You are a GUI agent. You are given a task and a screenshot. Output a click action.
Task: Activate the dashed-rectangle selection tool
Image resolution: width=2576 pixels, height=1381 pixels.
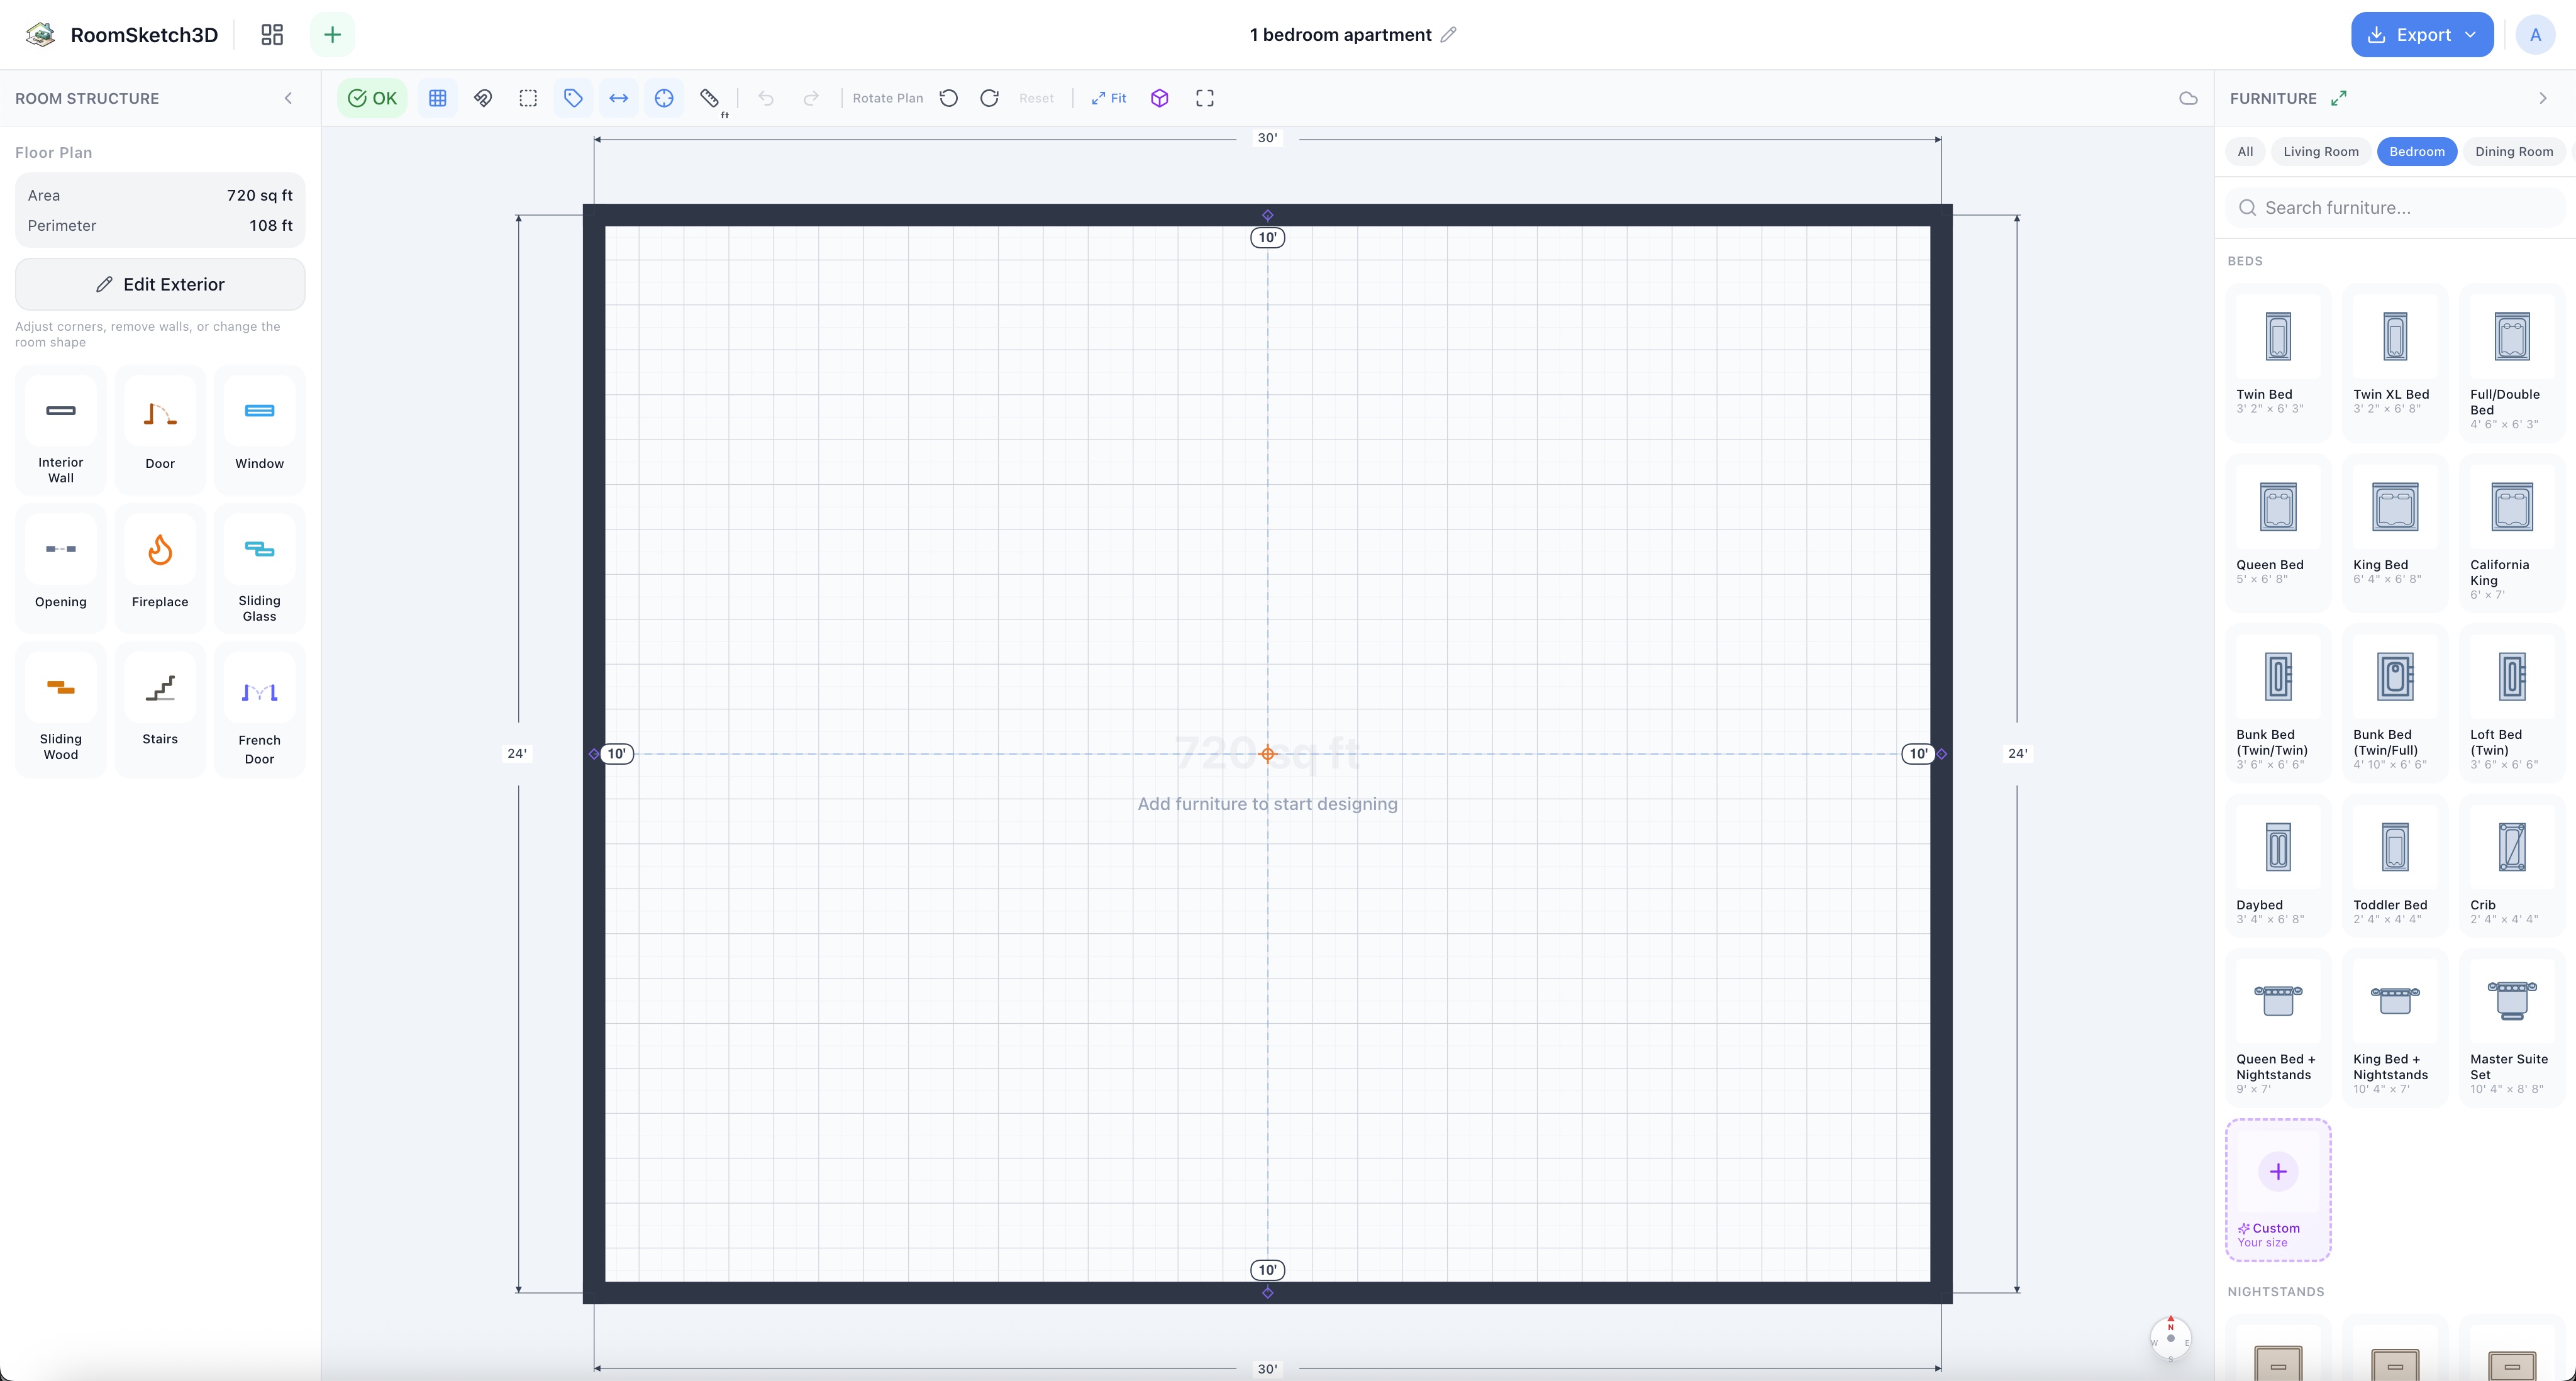(x=528, y=98)
